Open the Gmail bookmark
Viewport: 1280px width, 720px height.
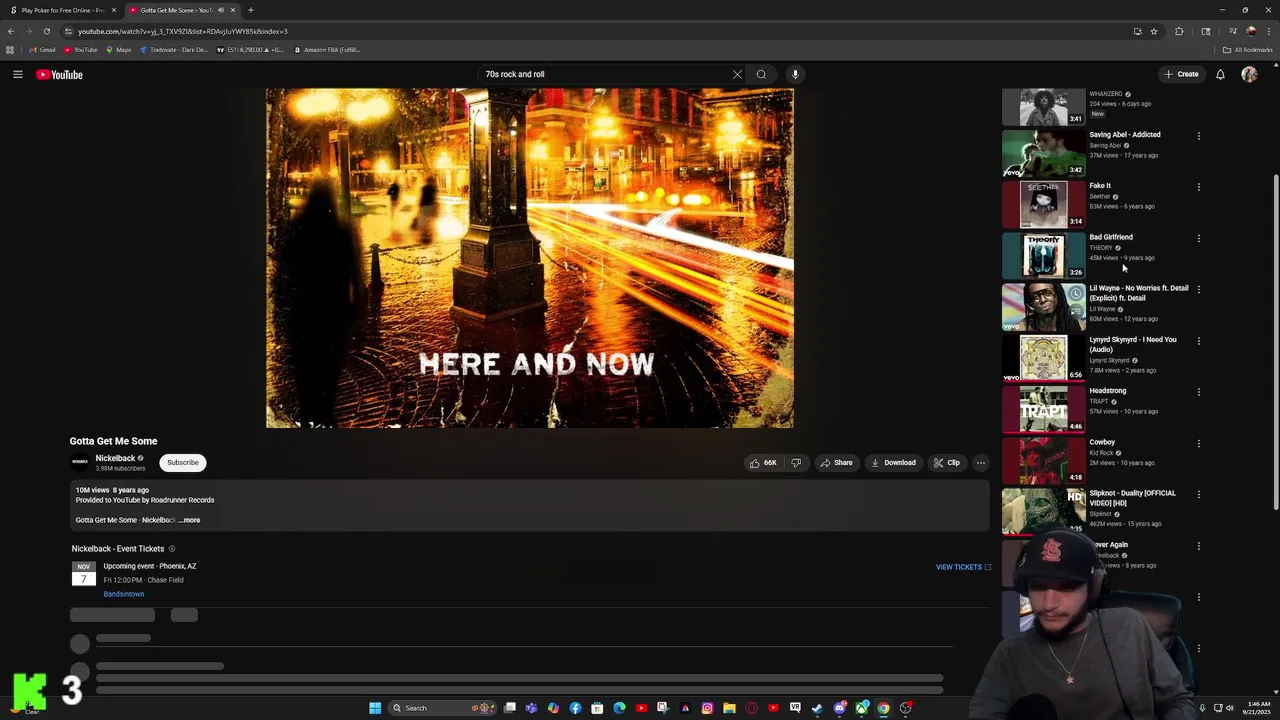point(43,50)
